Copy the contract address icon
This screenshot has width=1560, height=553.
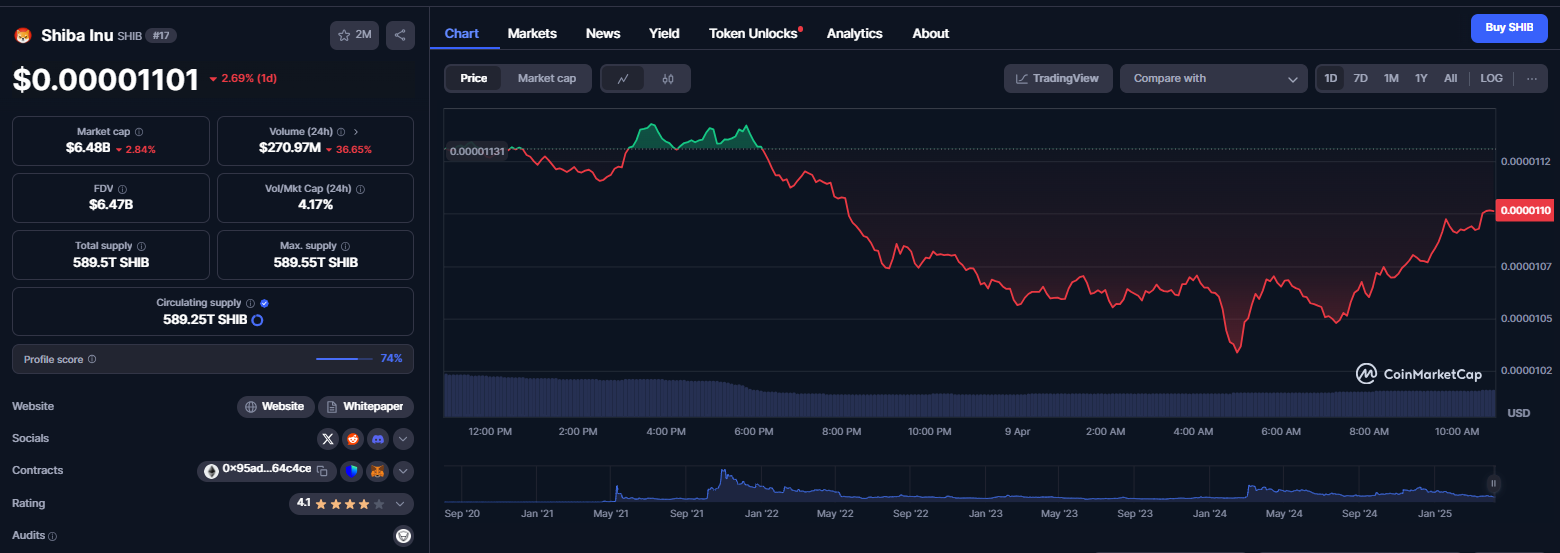point(322,470)
